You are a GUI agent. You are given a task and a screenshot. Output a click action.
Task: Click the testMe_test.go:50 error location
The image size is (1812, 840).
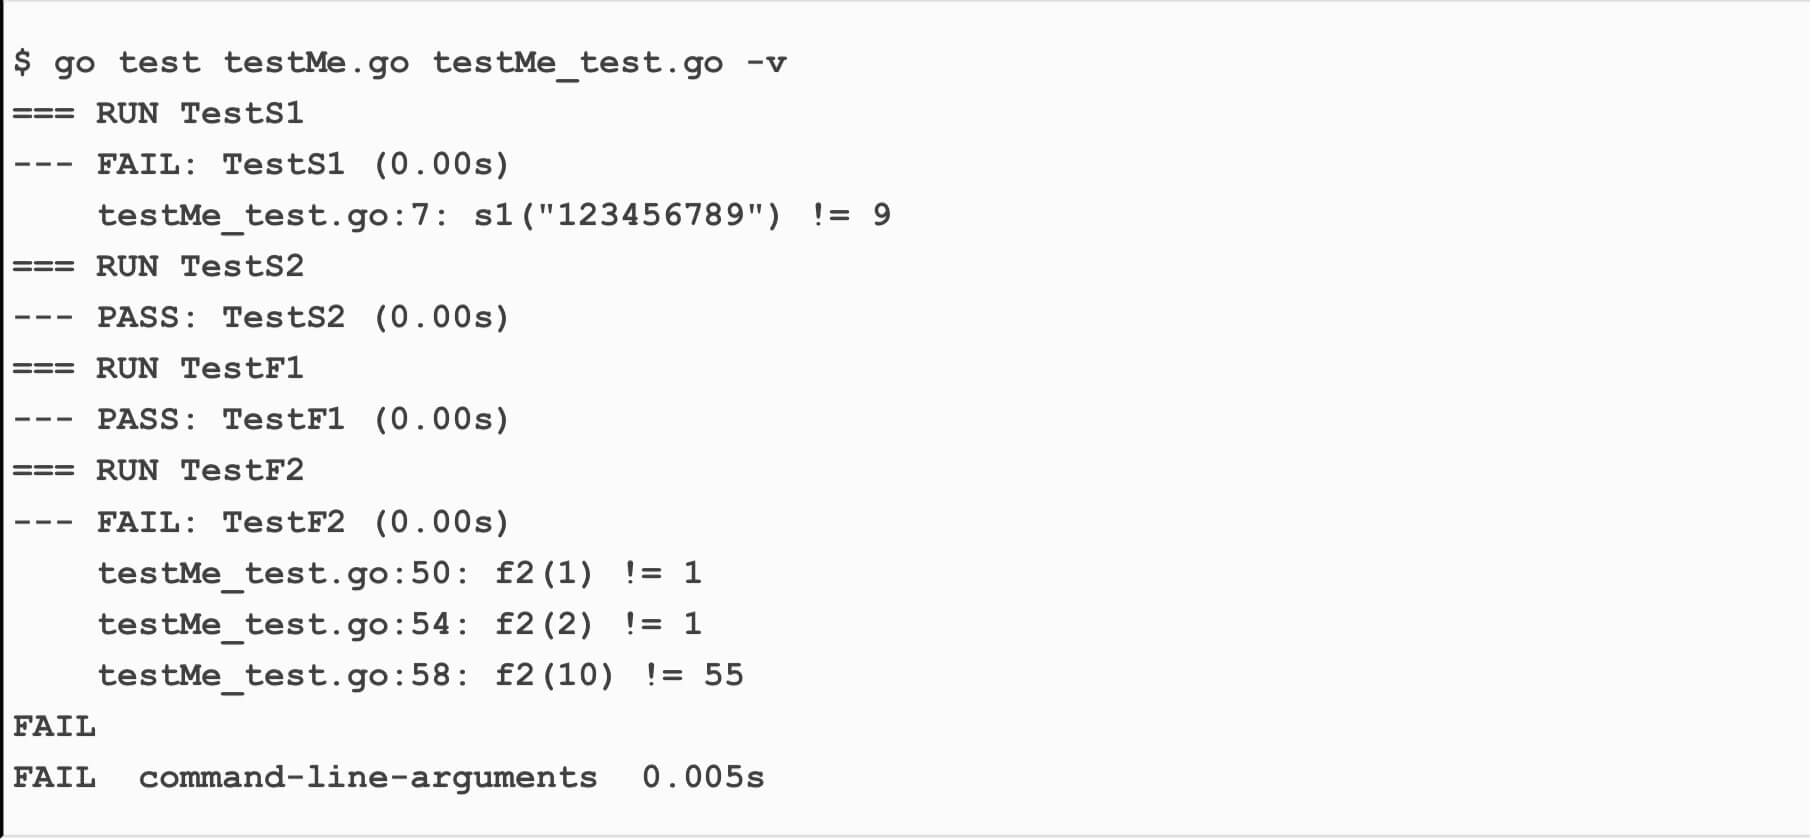283,574
